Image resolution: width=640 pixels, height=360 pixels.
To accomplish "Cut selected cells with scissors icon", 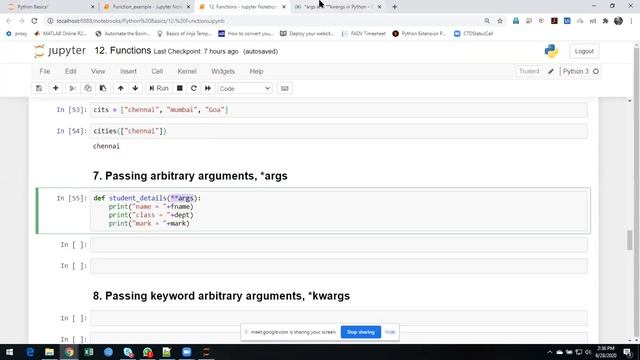I will tap(73, 88).
